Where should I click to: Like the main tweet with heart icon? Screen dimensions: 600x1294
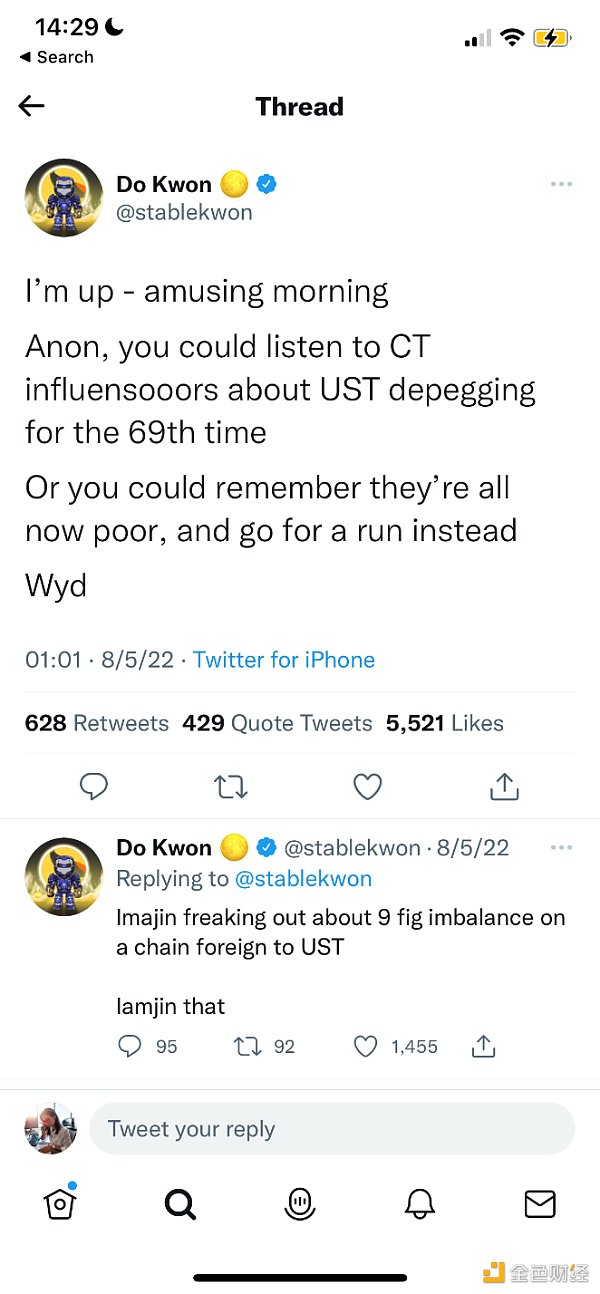[368, 787]
